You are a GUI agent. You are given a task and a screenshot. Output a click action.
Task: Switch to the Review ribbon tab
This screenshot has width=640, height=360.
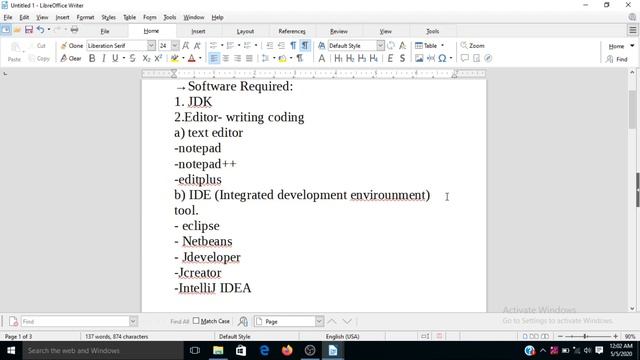tap(339, 31)
